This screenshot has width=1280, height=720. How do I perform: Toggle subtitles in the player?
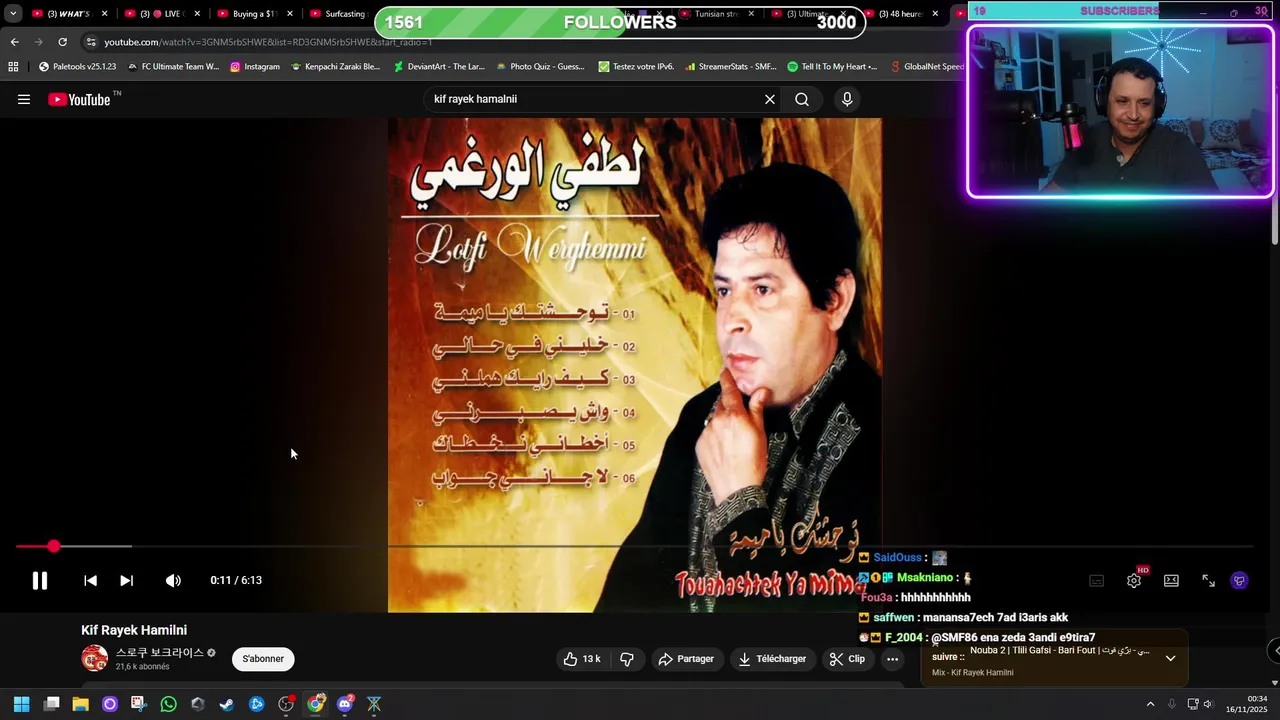pyautogui.click(x=1096, y=580)
